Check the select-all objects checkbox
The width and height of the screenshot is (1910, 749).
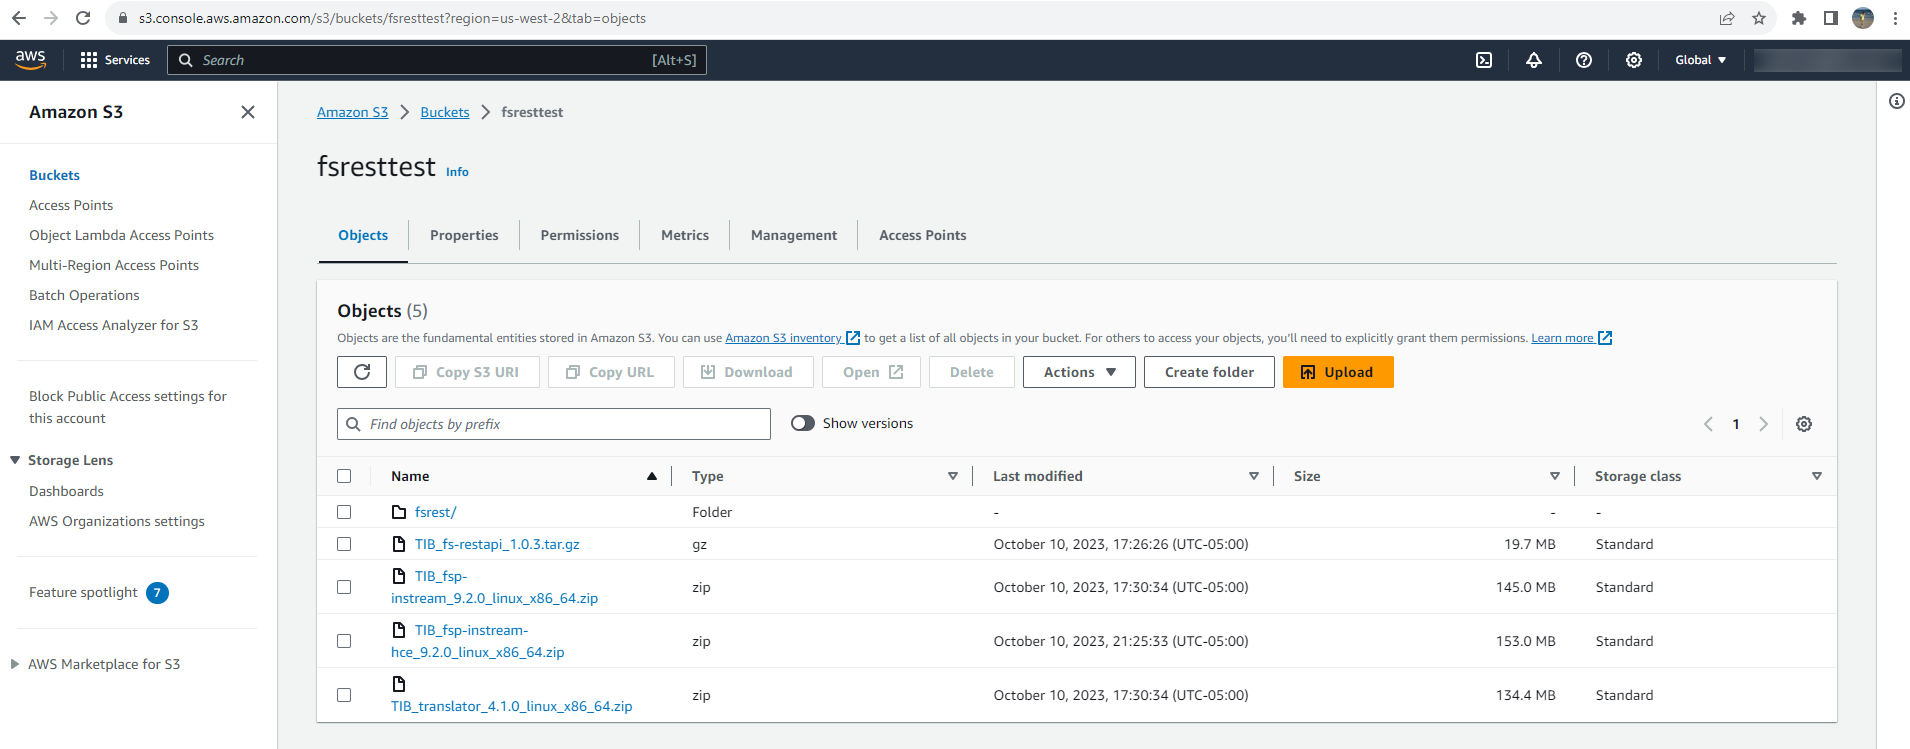[x=344, y=476]
